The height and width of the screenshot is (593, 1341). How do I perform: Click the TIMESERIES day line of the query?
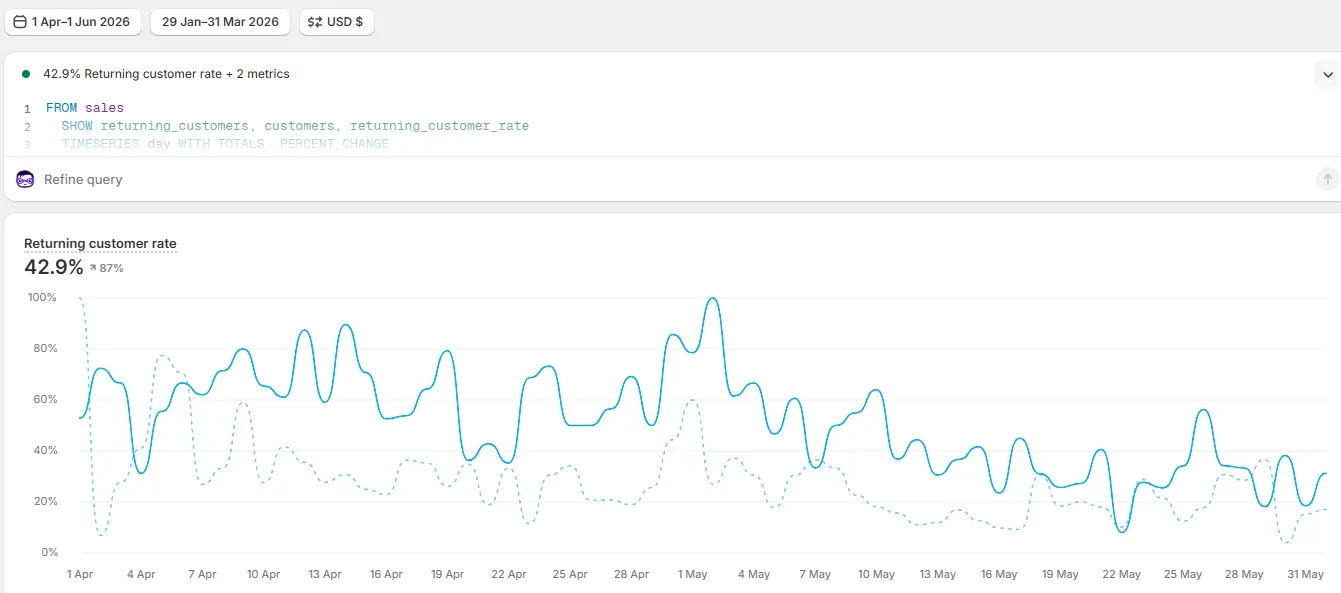tap(225, 144)
